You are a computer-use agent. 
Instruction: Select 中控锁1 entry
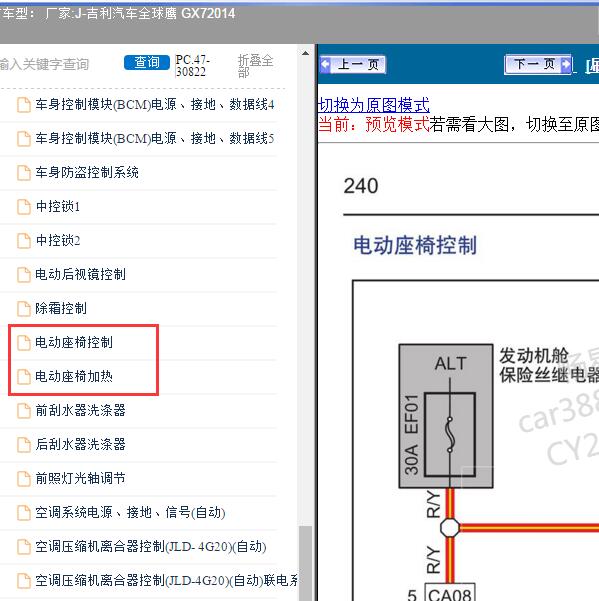coord(58,207)
